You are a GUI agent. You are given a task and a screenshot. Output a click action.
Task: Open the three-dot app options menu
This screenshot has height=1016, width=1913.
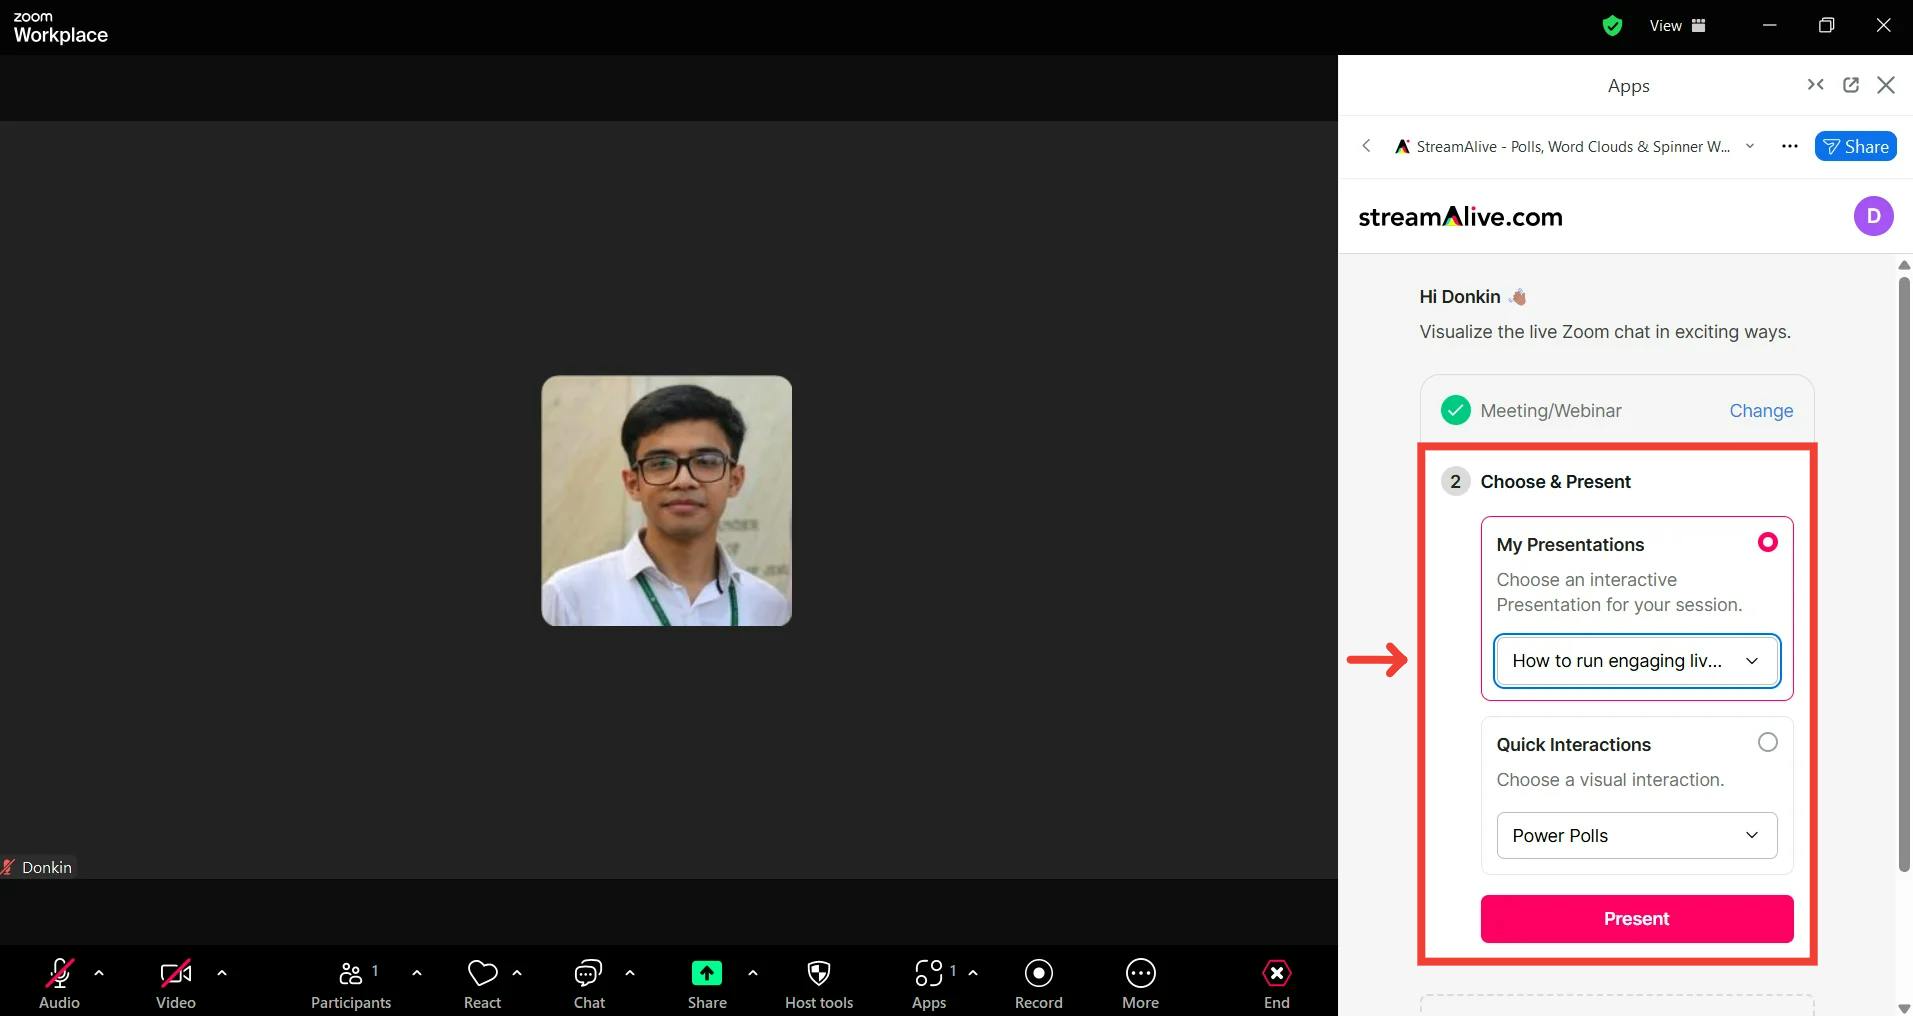point(1790,146)
